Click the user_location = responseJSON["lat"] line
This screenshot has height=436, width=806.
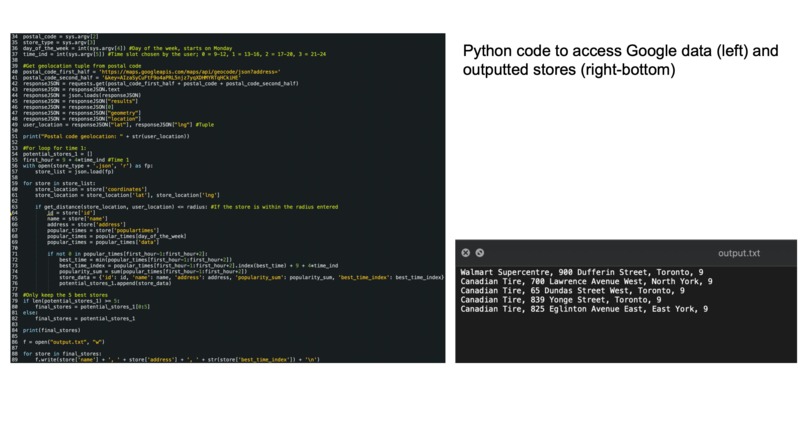click(x=118, y=124)
